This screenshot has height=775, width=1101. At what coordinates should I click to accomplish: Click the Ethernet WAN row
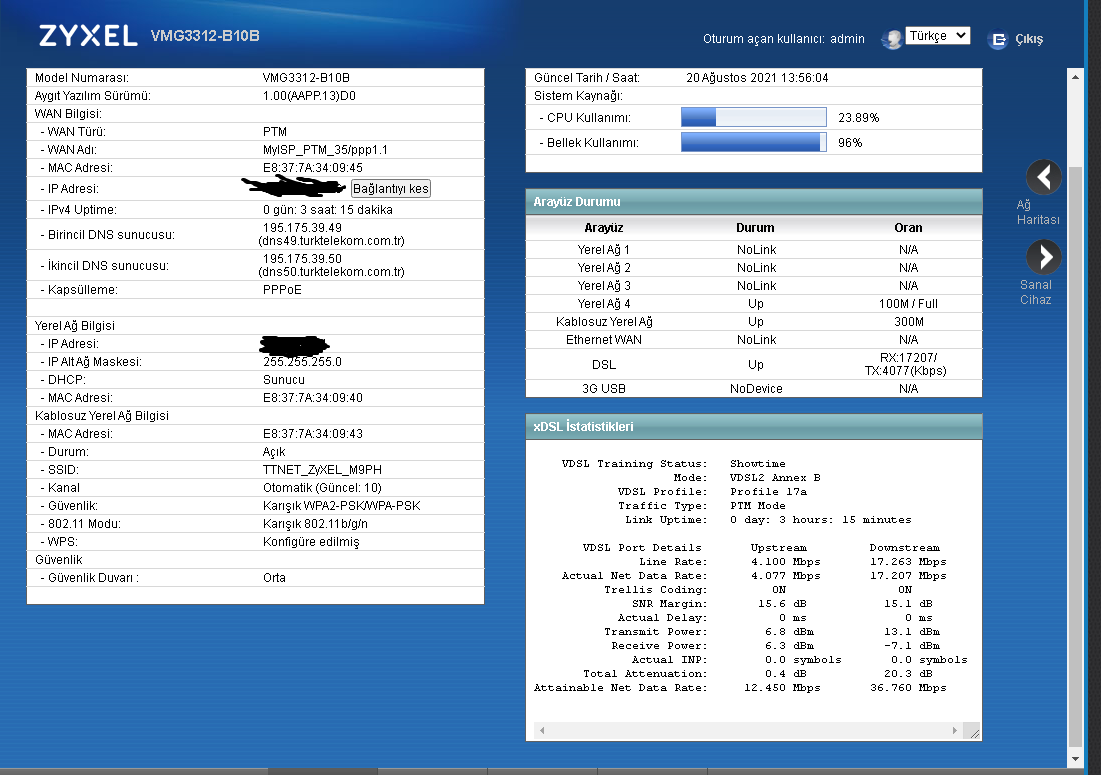(753, 340)
